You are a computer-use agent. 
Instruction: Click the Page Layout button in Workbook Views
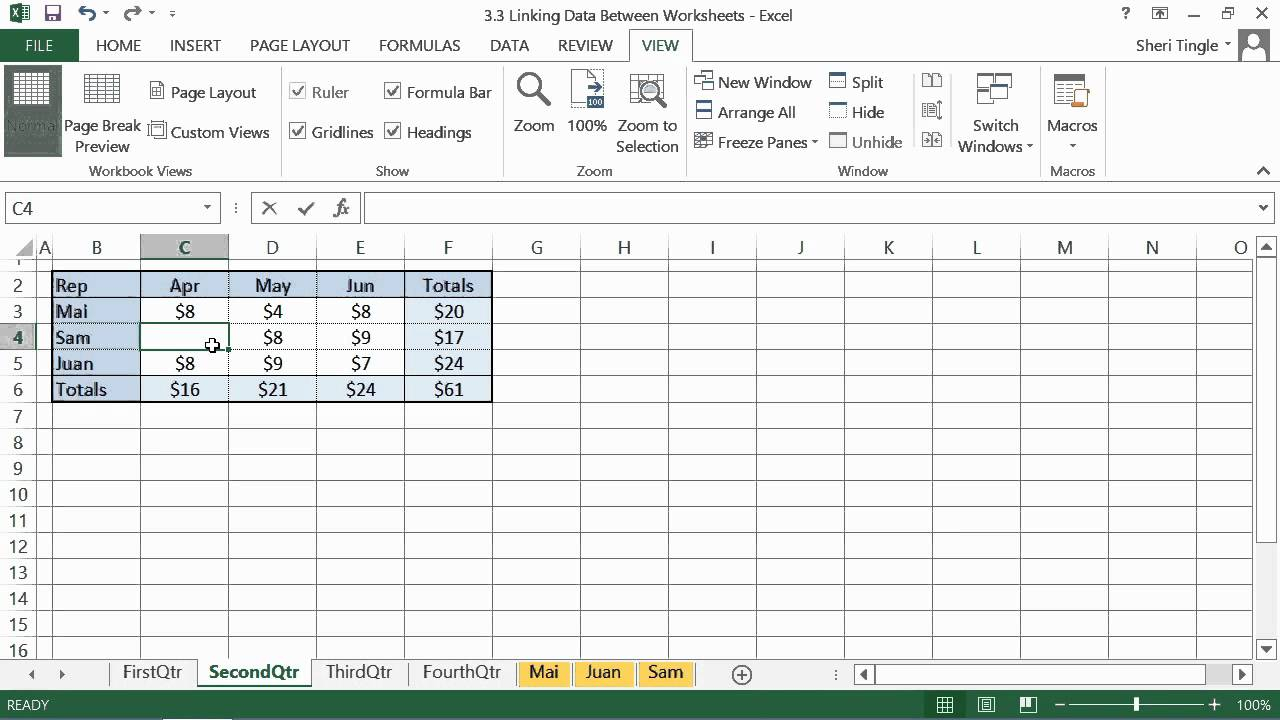coord(203,91)
